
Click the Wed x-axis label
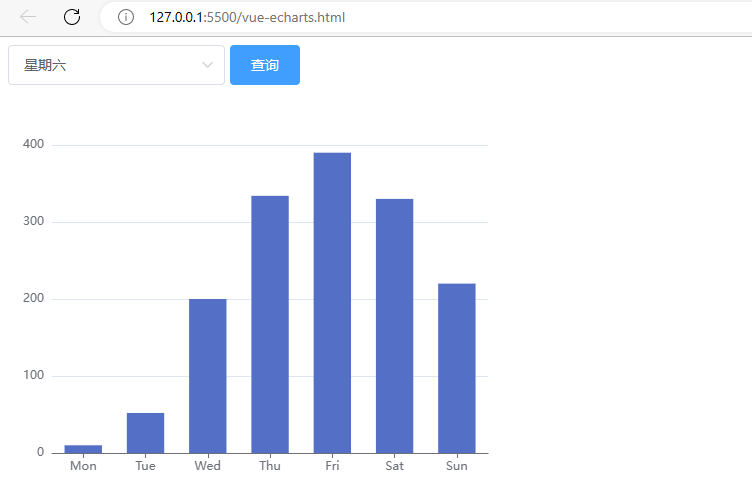208,466
